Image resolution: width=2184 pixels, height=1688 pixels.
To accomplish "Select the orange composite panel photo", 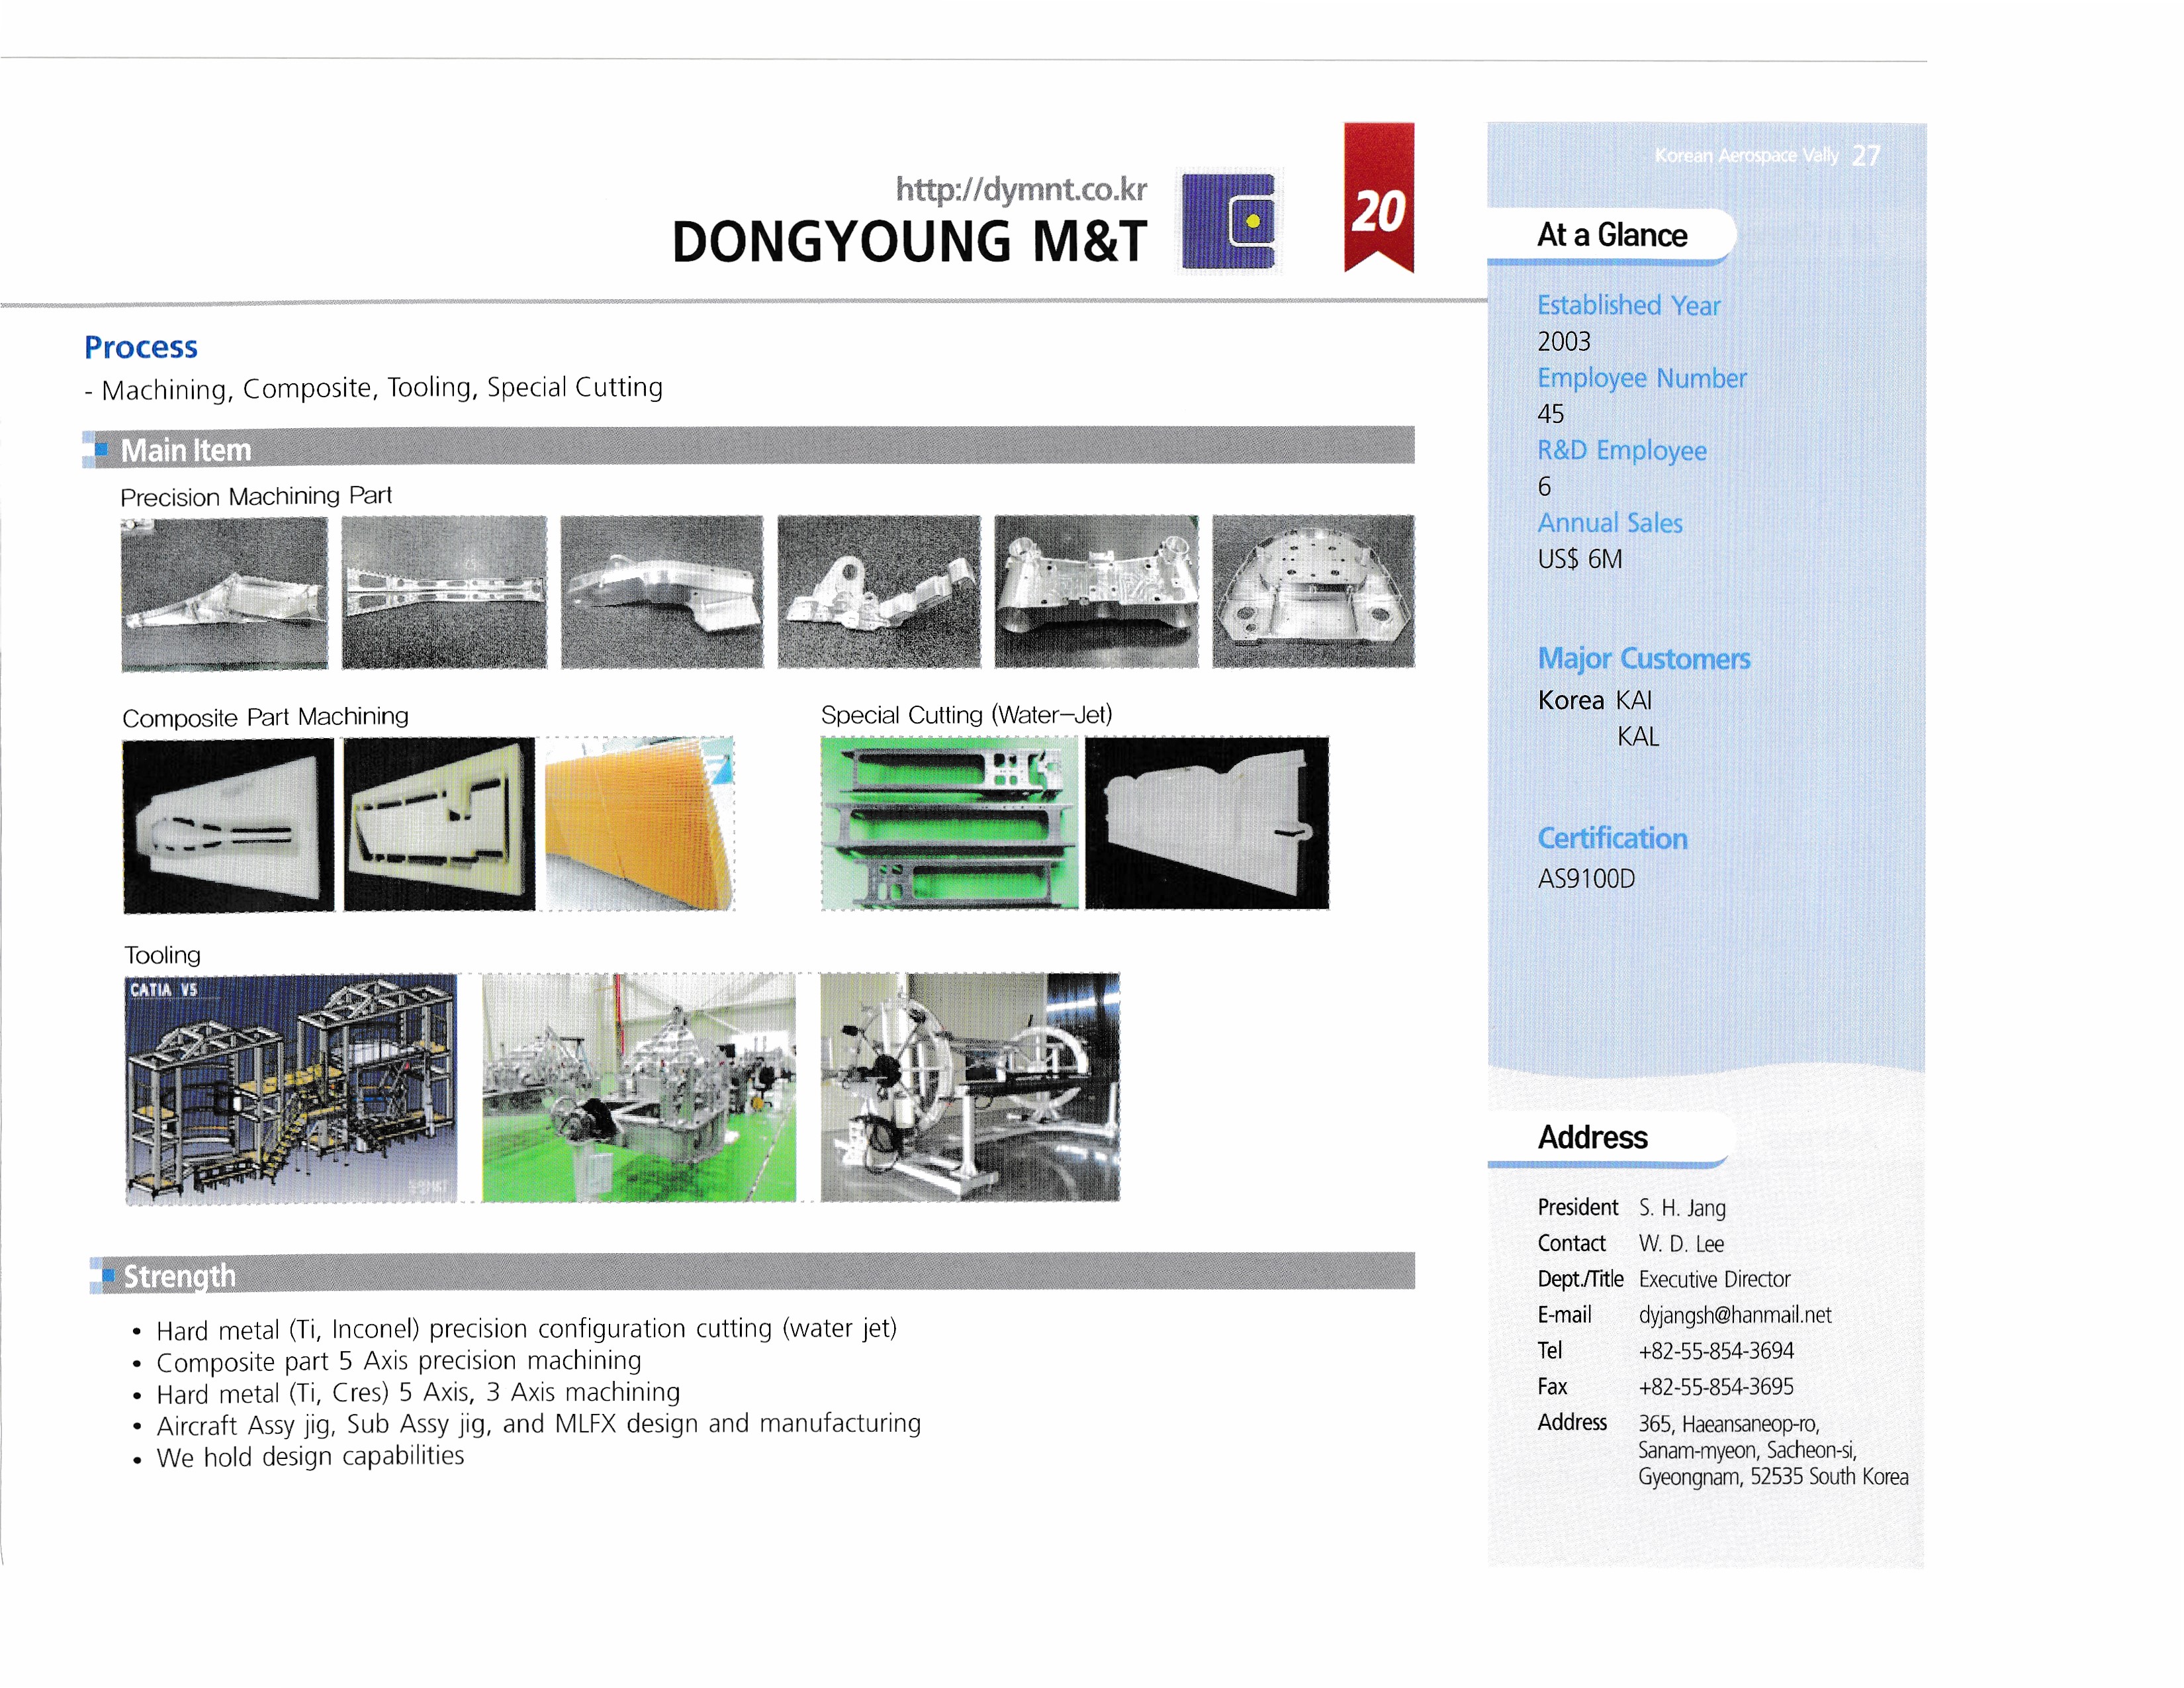I will tap(638, 824).
